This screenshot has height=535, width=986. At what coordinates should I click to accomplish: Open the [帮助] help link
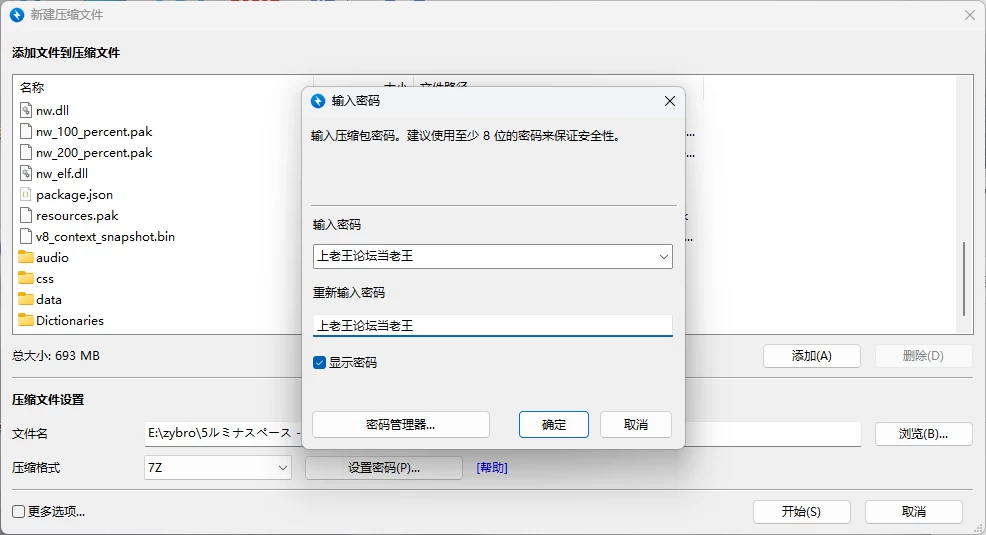(x=492, y=468)
